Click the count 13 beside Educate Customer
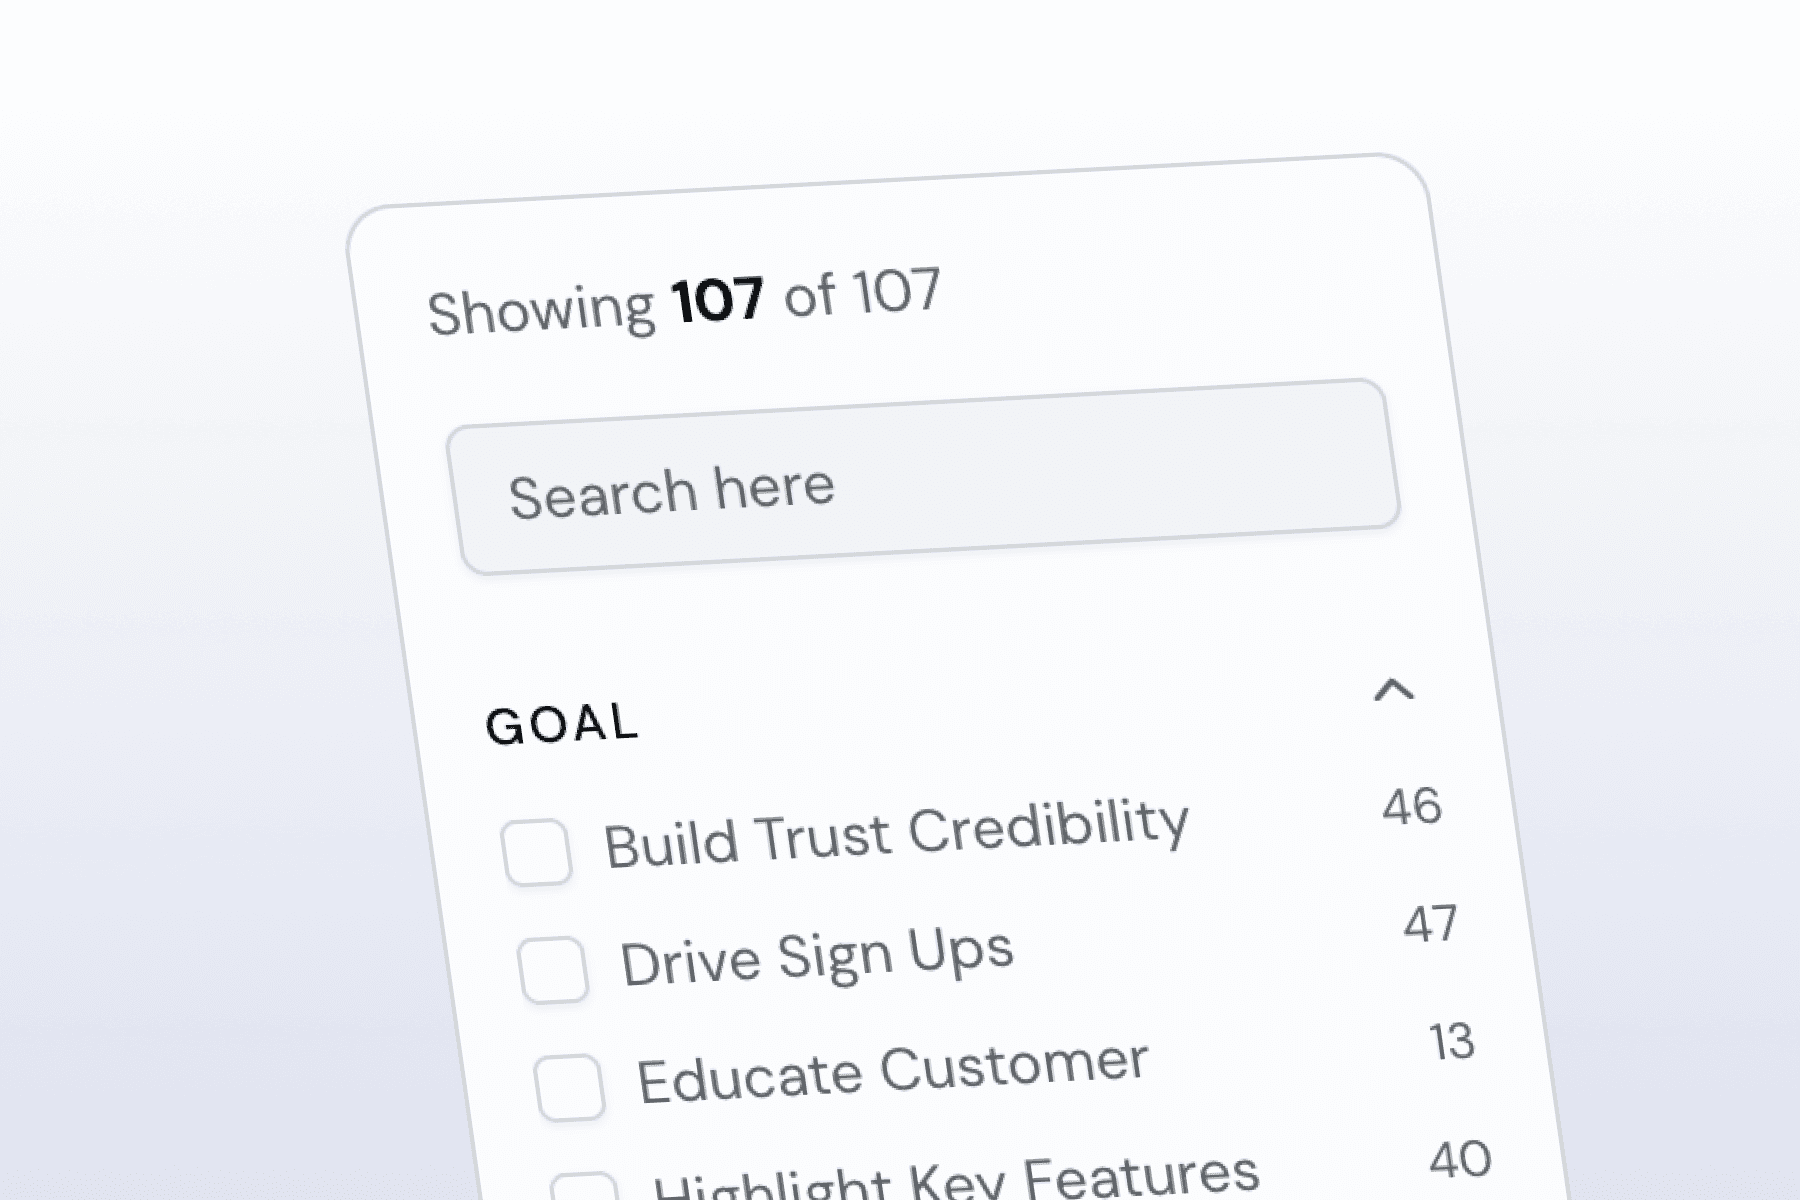 (x=1452, y=1042)
